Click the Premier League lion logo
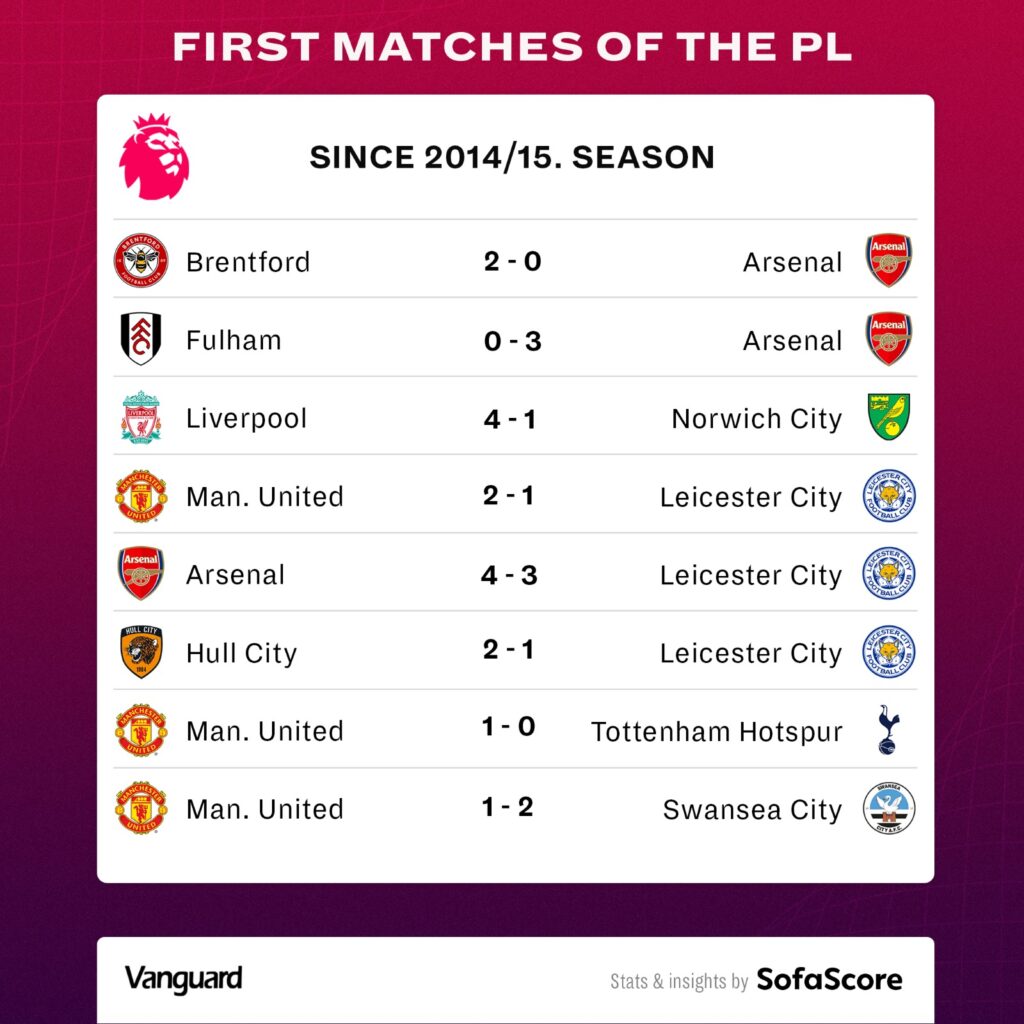Screen dimensions: 1024x1024 (153, 157)
